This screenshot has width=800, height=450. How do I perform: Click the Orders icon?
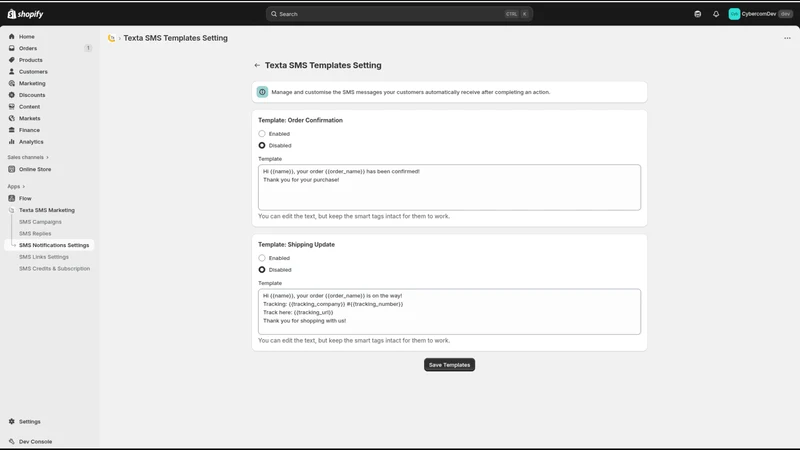[12, 48]
